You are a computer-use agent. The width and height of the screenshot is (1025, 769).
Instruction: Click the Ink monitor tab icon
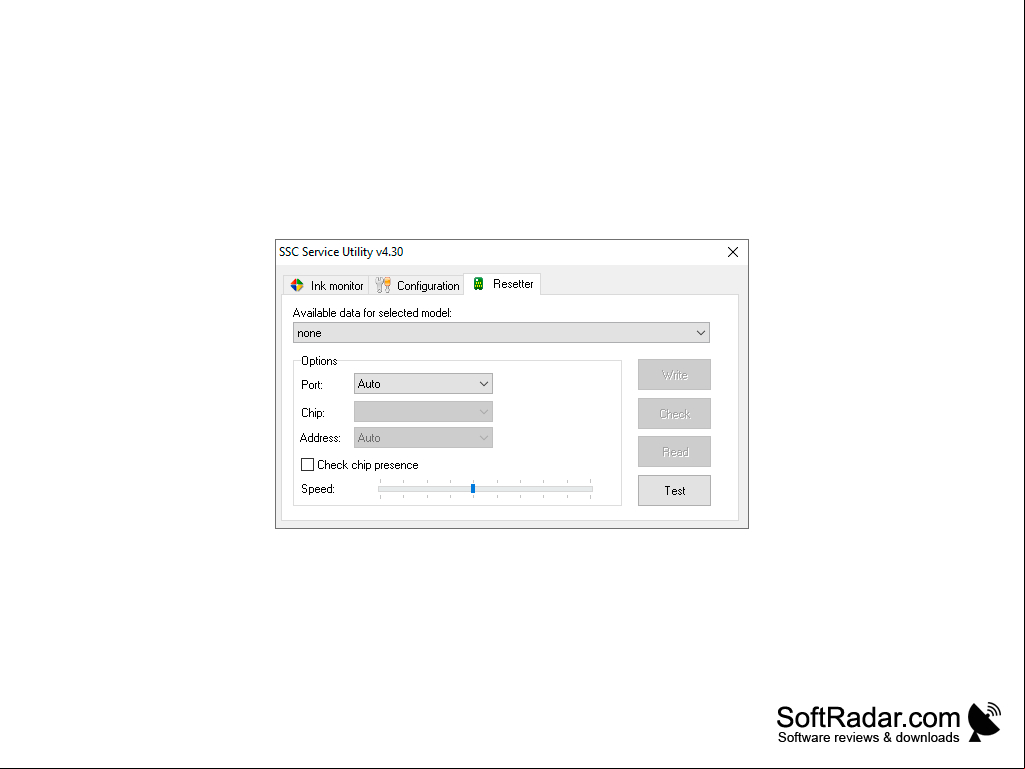click(x=297, y=285)
